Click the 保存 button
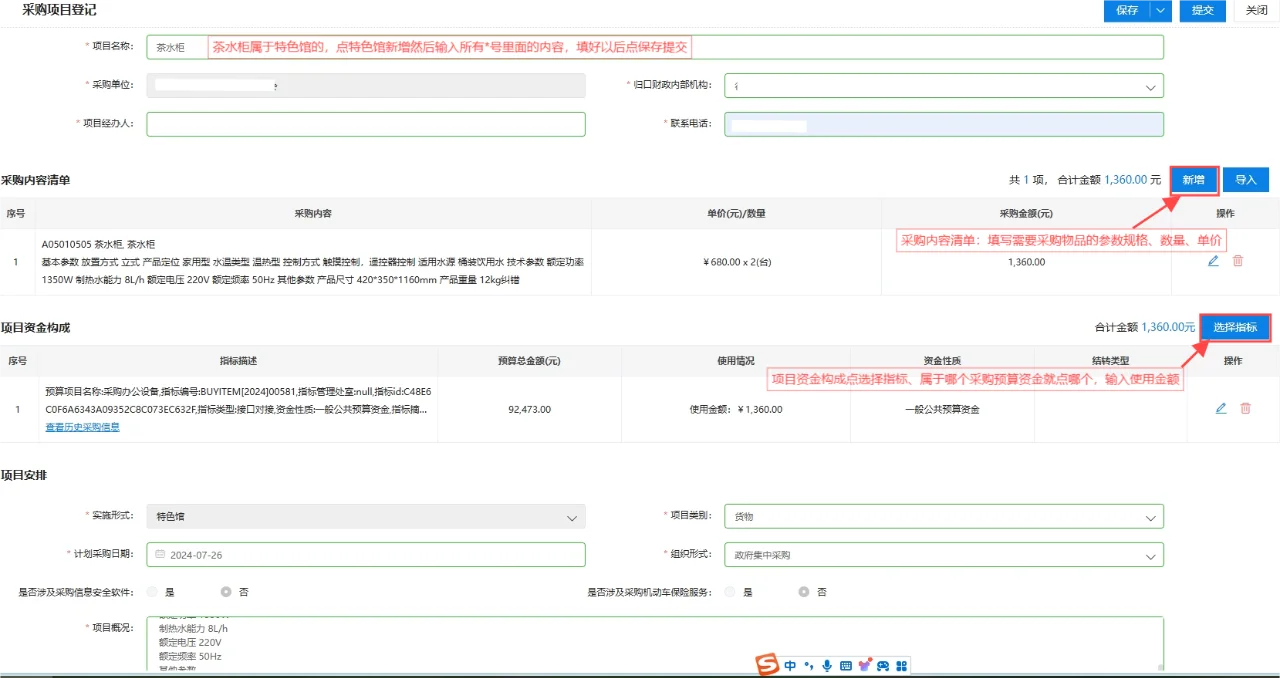Image resolution: width=1280 pixels, height=678 pixels. point(1127,10)
